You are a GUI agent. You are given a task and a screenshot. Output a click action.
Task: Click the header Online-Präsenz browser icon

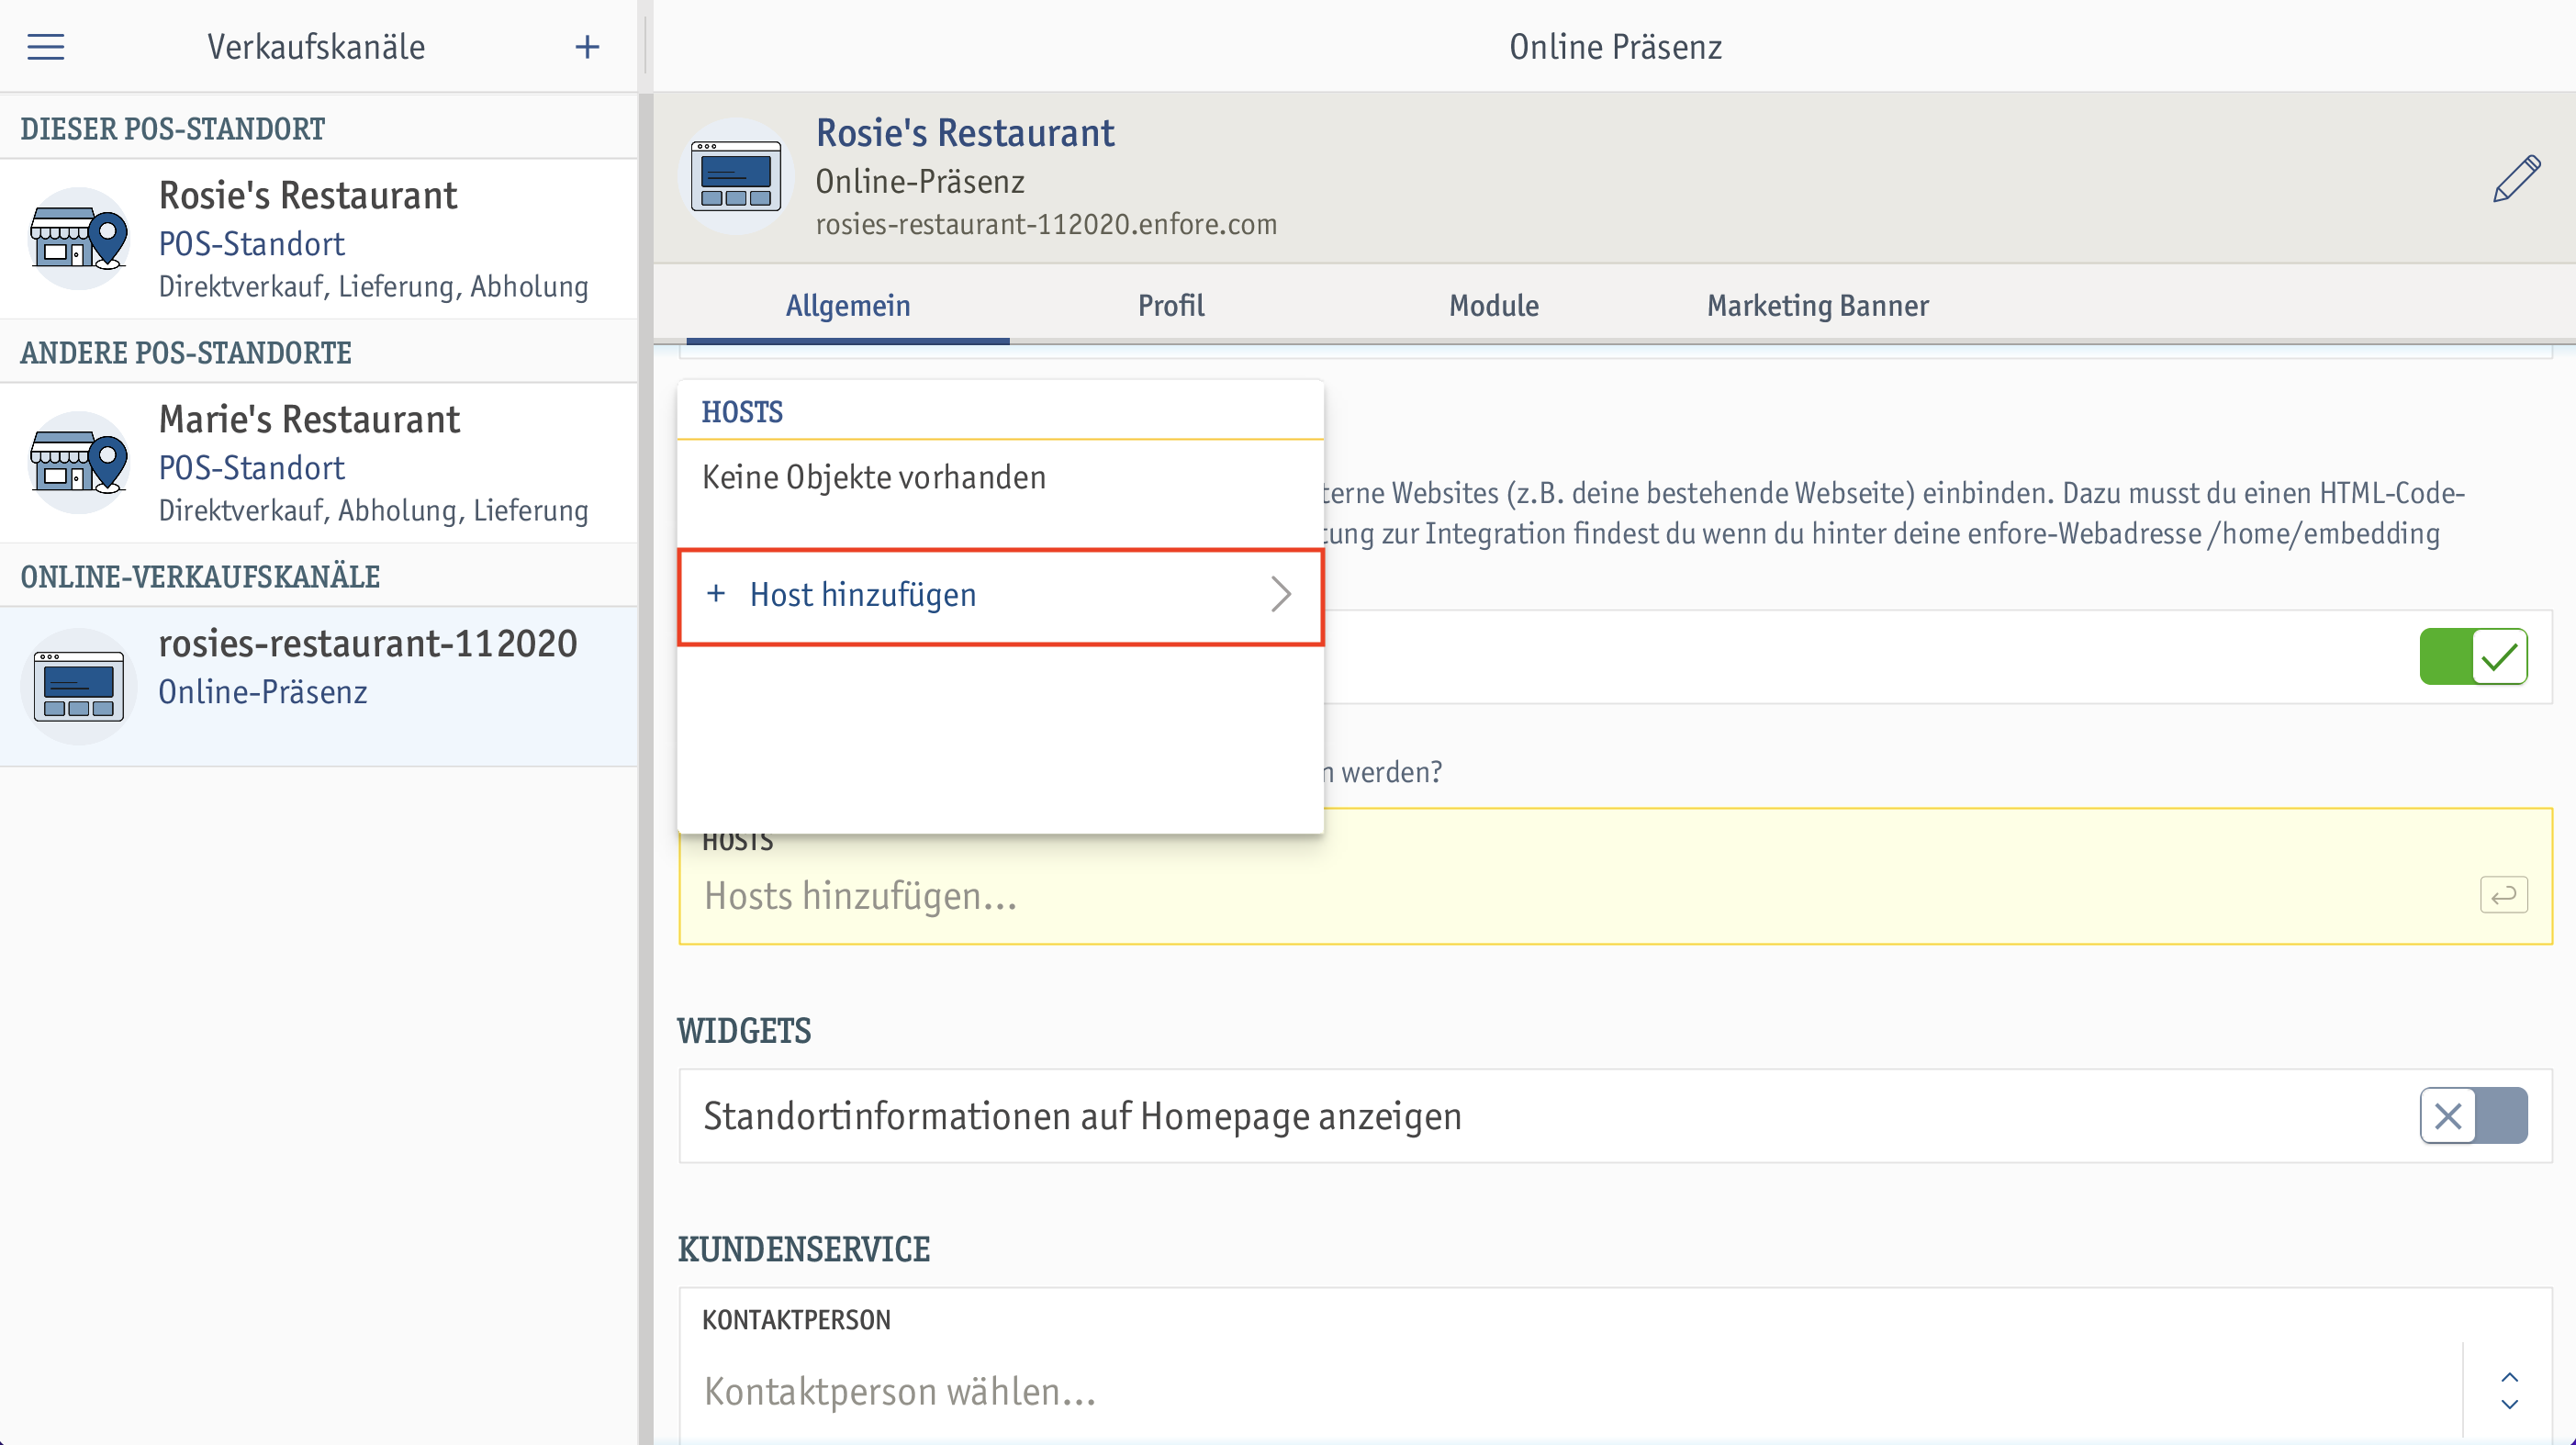pyautogui.click(x=736, y=177)
